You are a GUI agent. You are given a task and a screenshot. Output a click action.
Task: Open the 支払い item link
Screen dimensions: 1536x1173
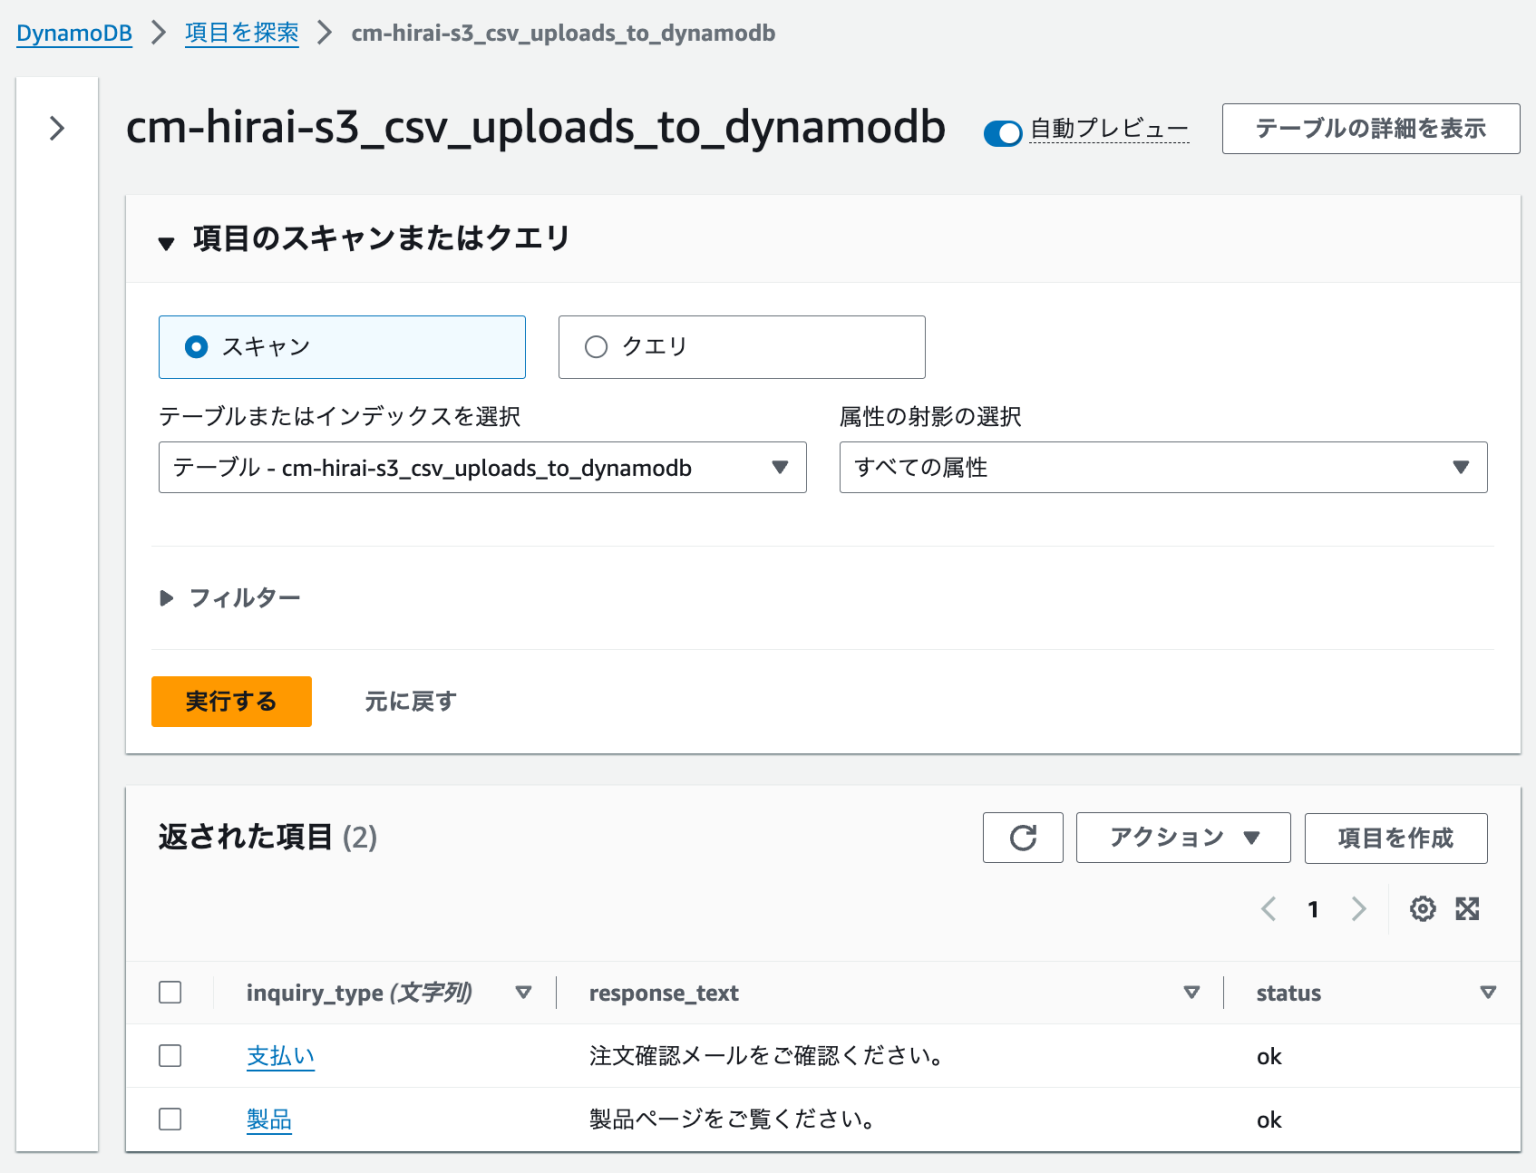[280, 1056]
